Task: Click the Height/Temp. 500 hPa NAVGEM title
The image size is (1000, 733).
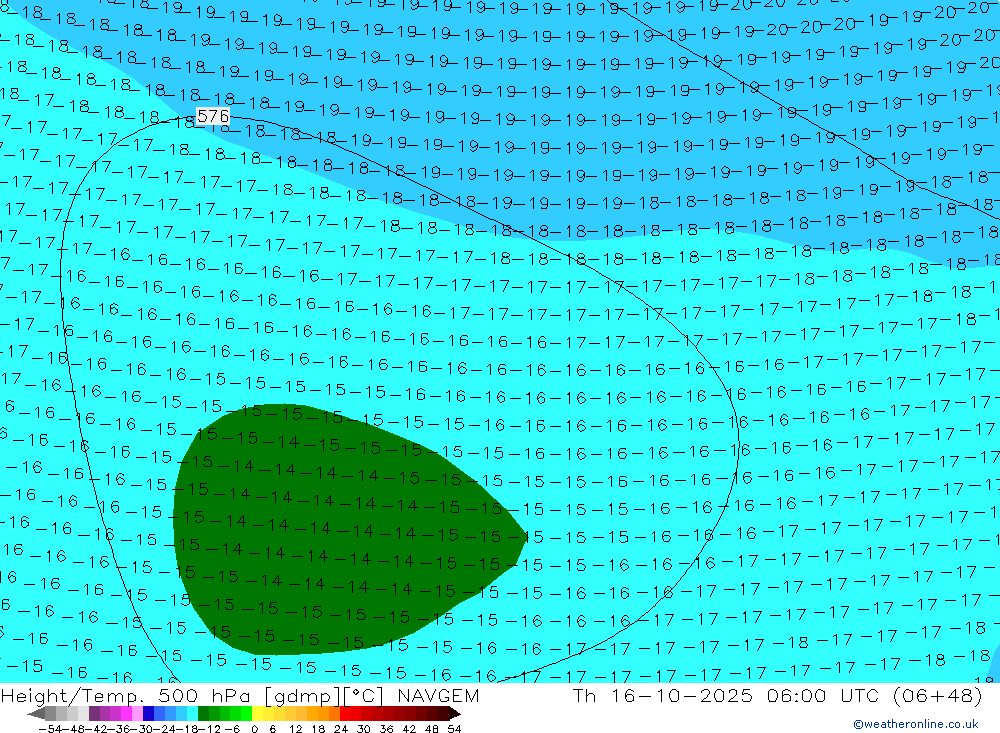Action: 240,695
